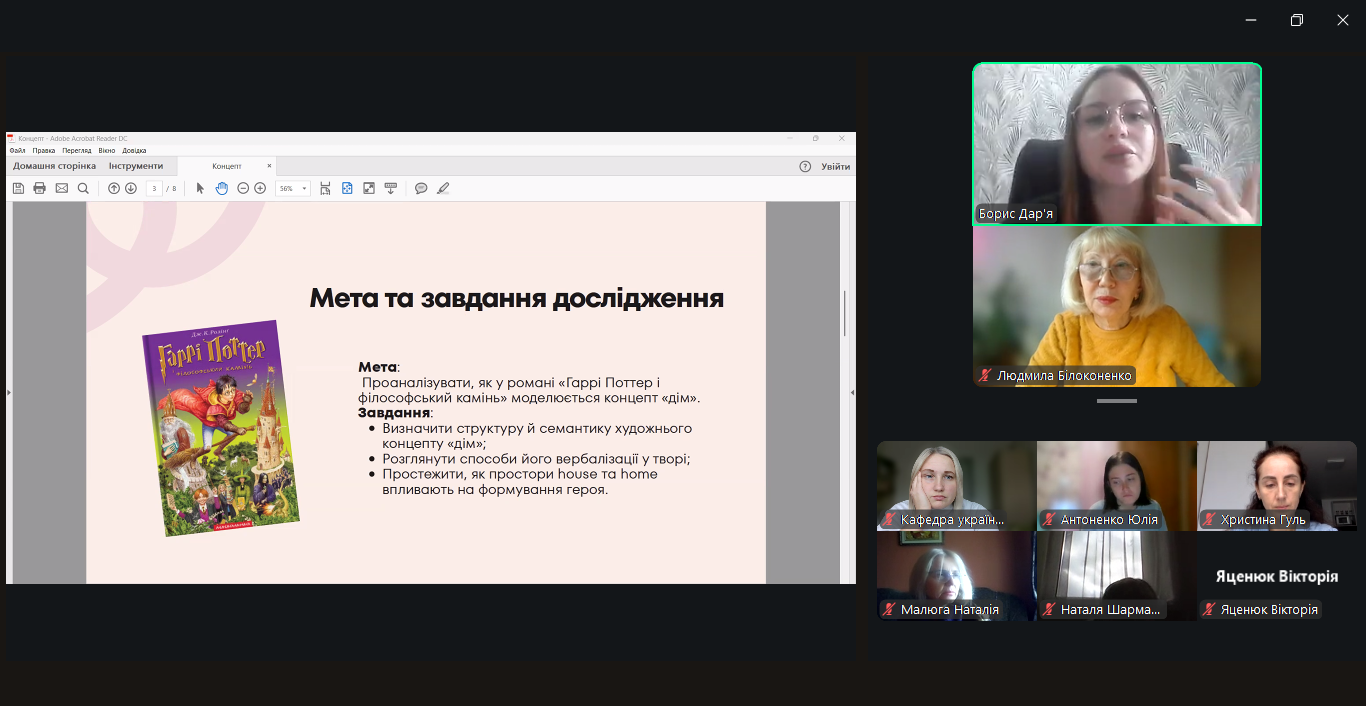Click the Увійти button
This screenshot has height=706, width=1366.
pyautogui.click(x=836, y=166)
